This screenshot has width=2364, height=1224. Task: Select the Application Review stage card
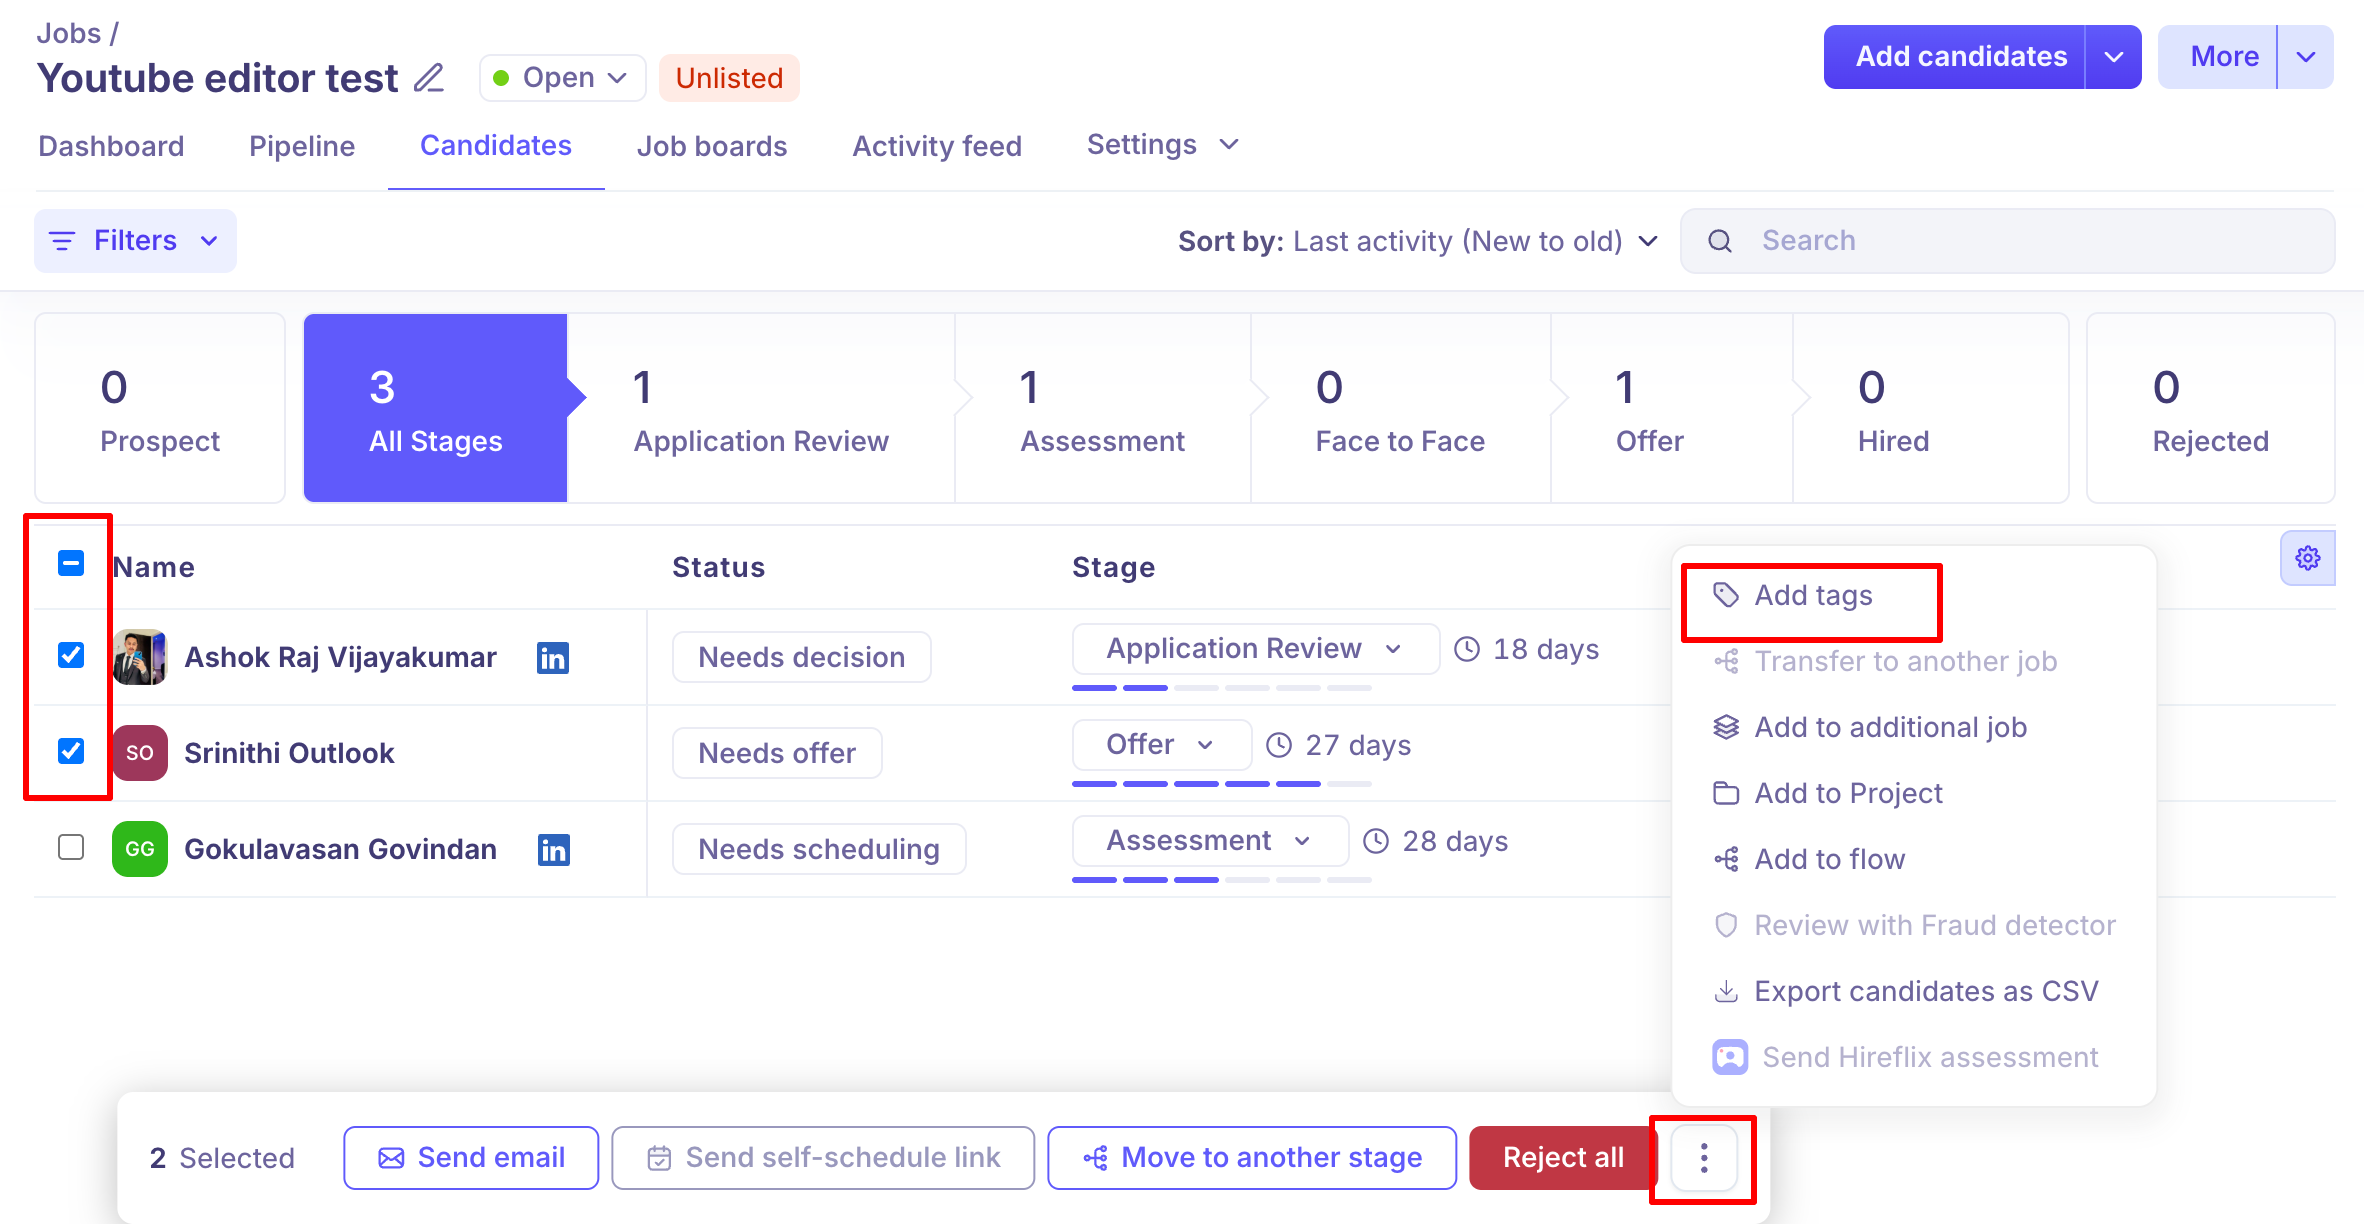point(761,408)
